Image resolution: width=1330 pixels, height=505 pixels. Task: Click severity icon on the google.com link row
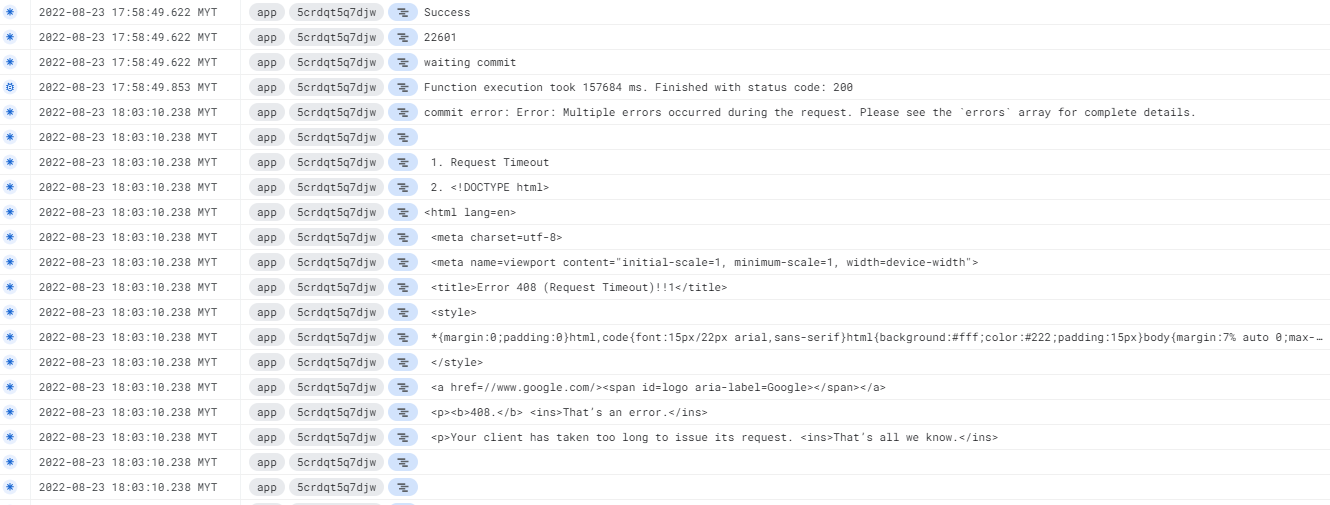point(10,387)
